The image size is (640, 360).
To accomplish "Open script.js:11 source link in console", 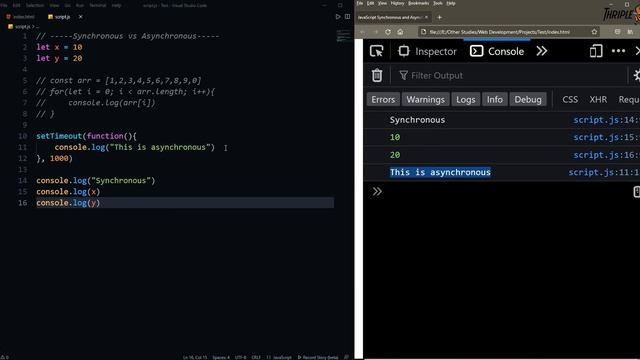I will click(x=603, y=173).
